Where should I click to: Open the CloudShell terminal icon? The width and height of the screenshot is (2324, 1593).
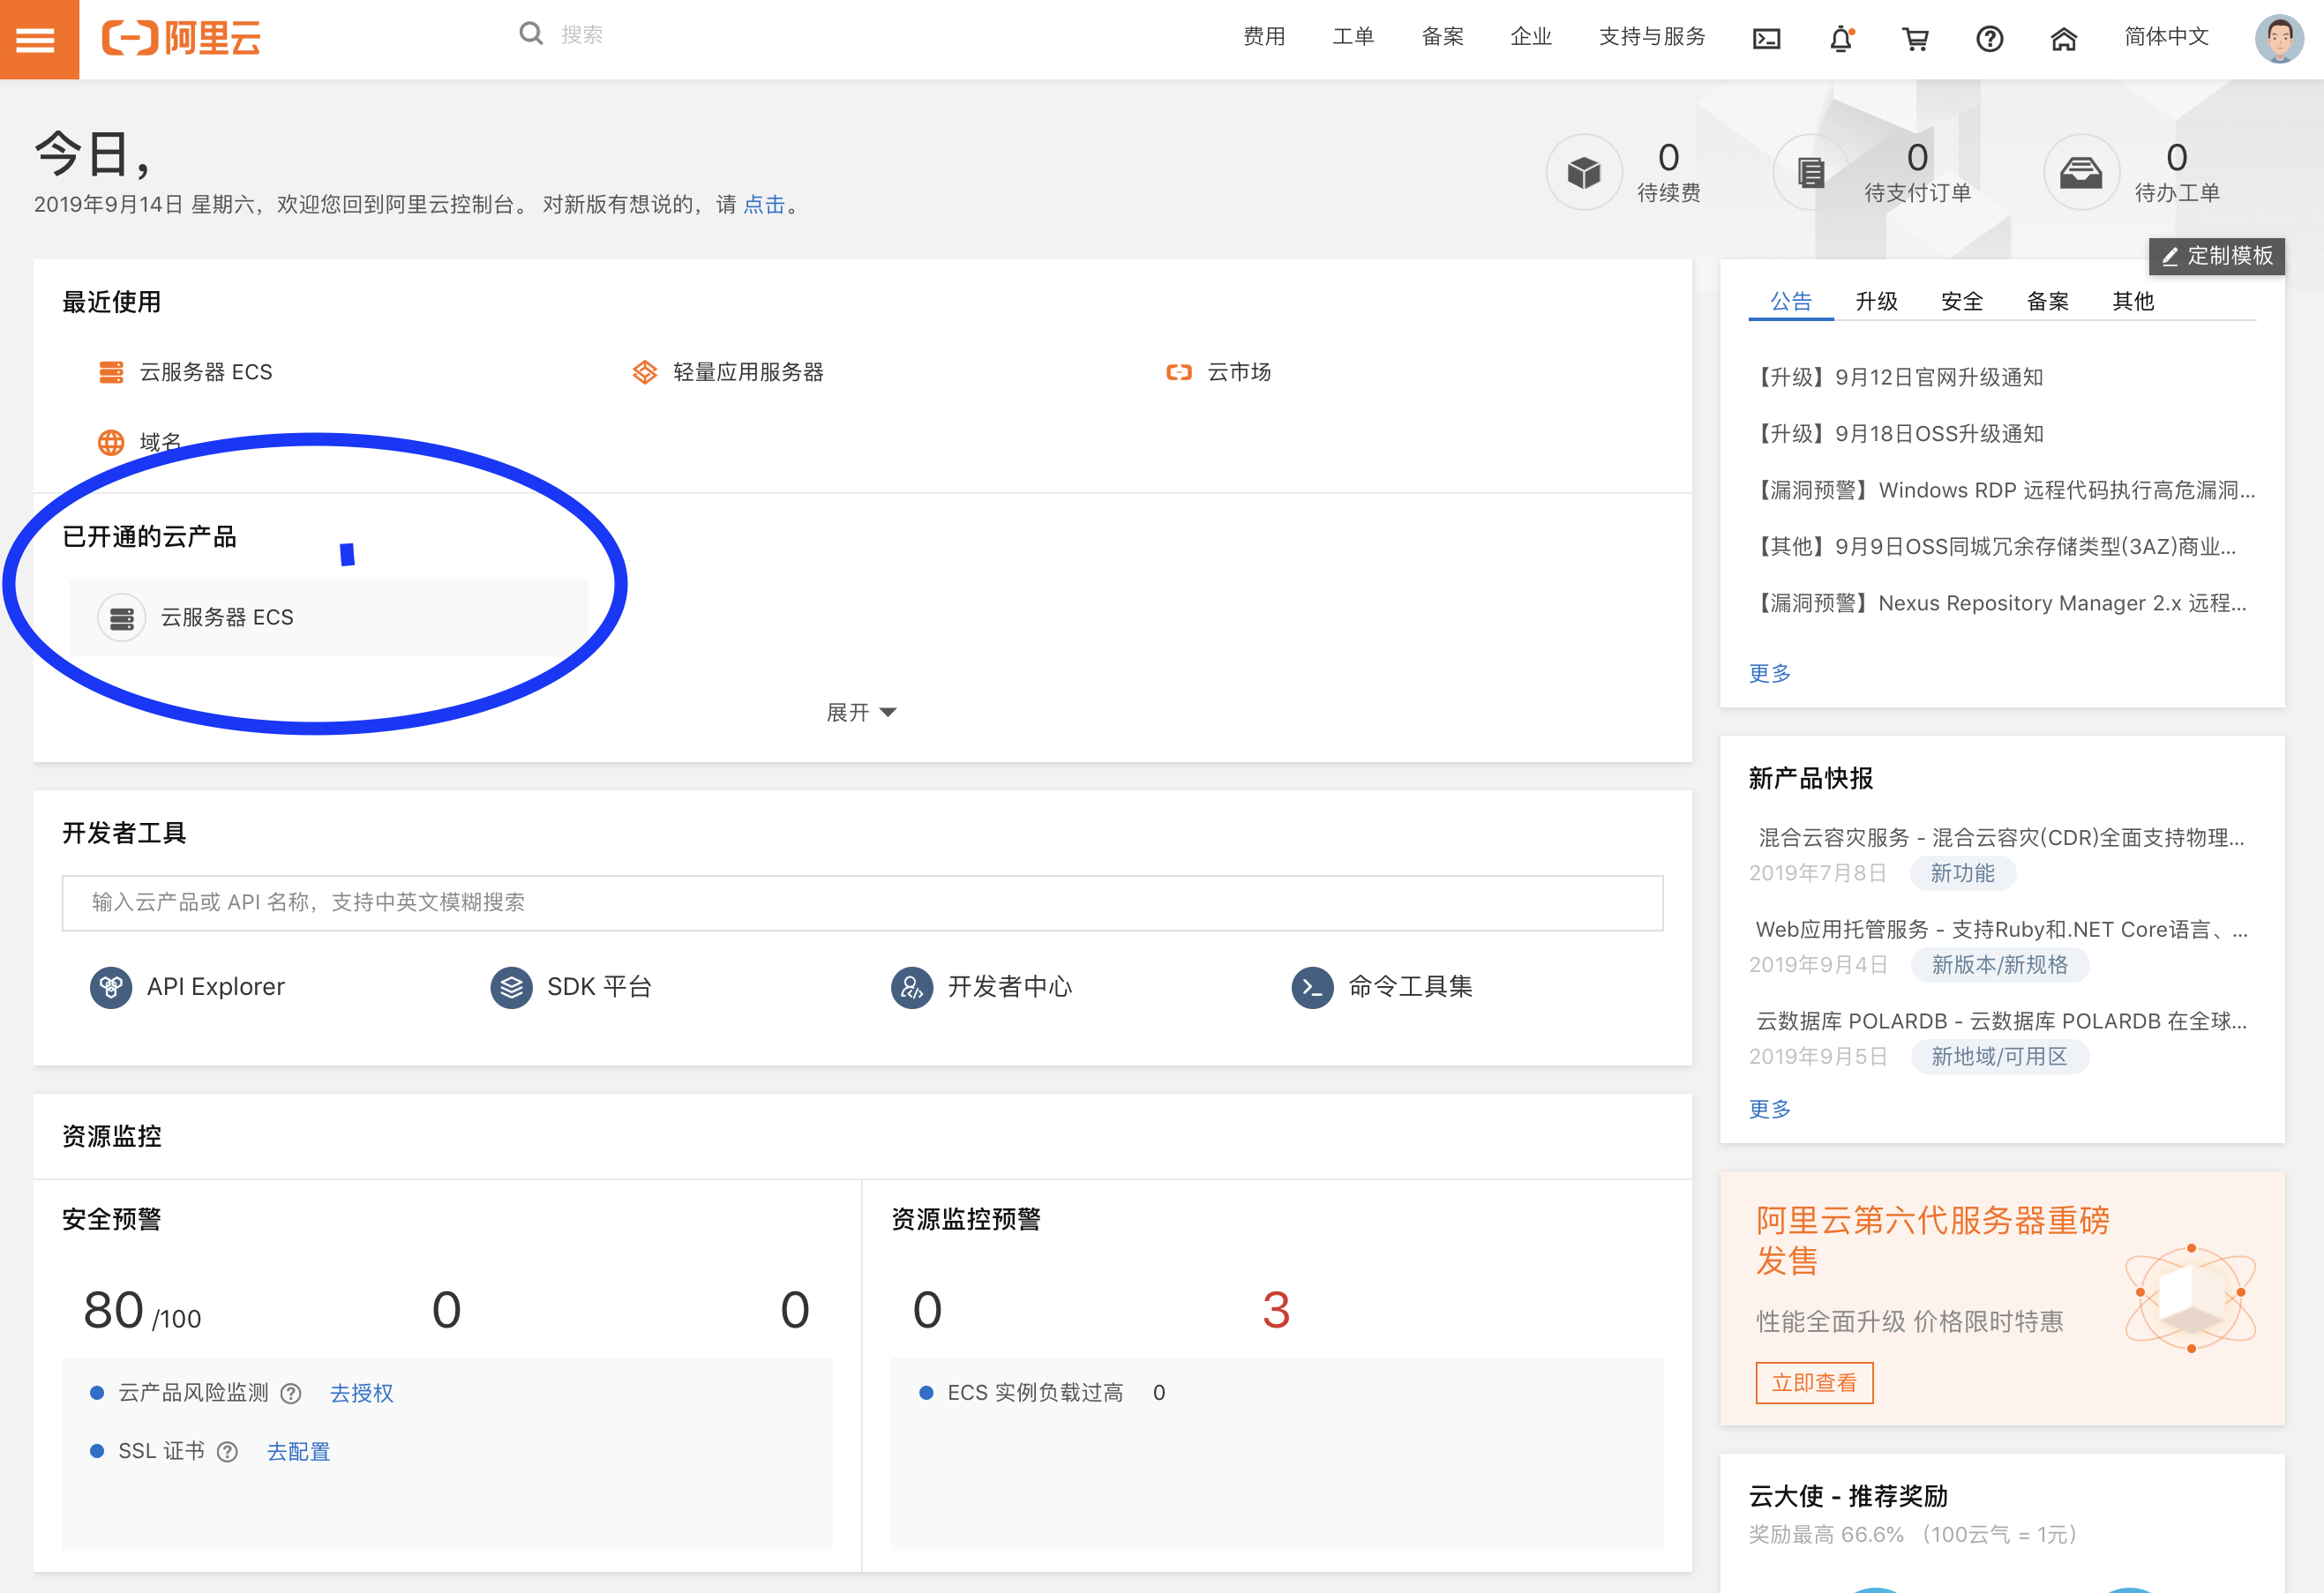[x=1768, y=39]
